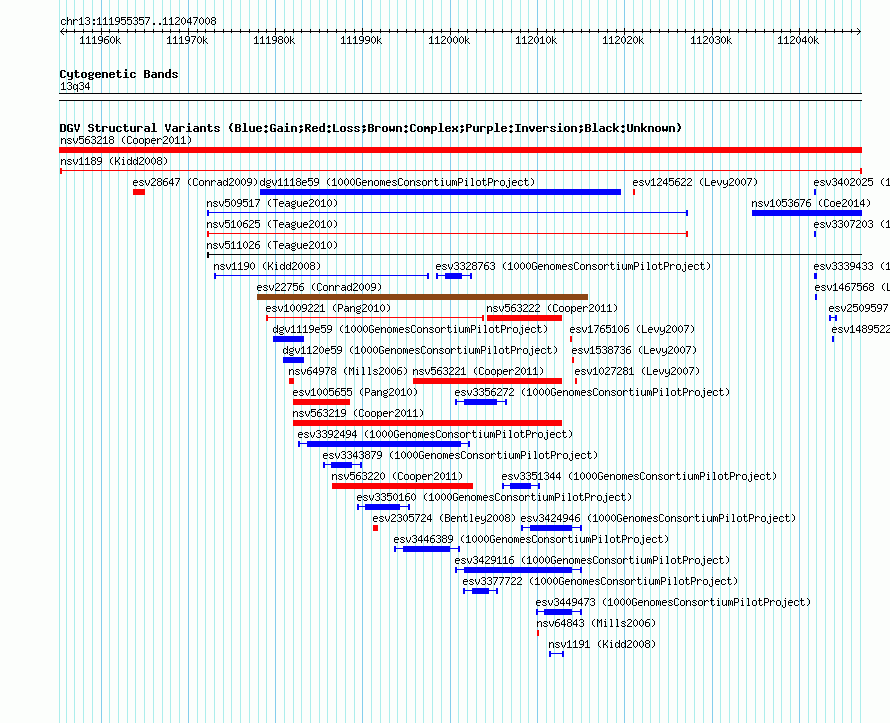Viewport: 890px width, 723px height.
Task: Open the esv3307203 variant label
Action: coord(851,224)
